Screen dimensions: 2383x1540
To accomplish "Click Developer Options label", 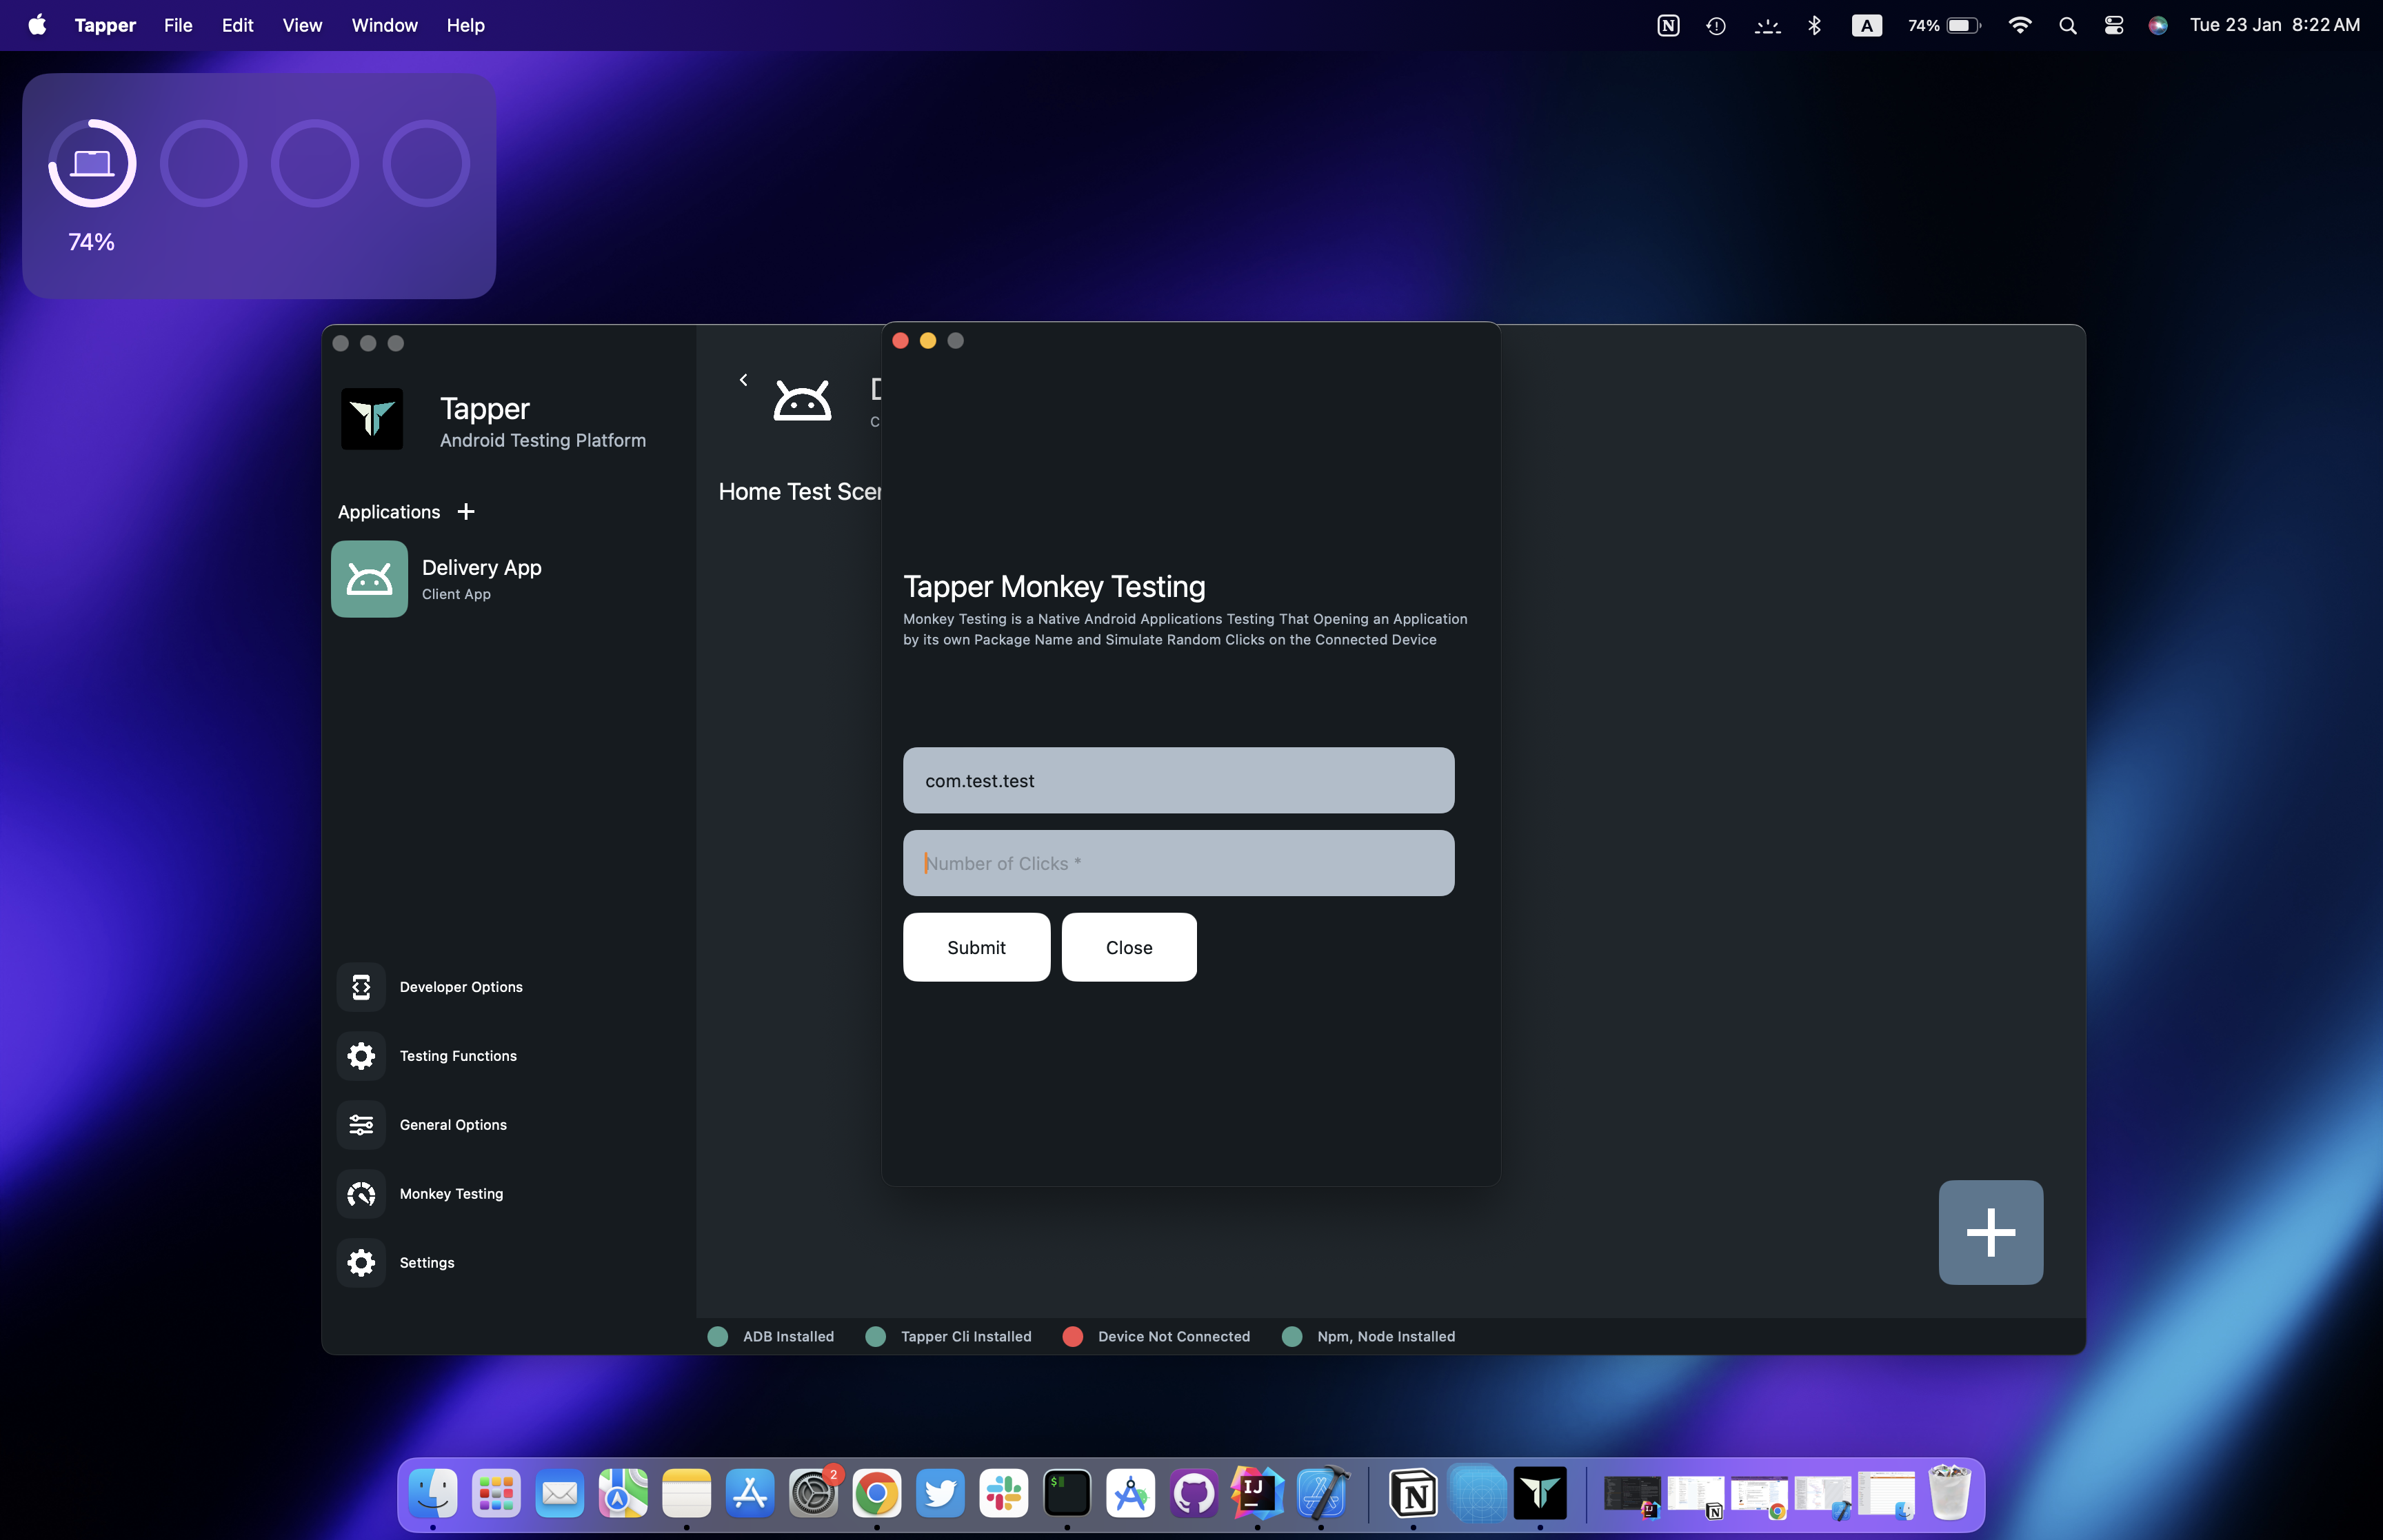I will [461, 987].
